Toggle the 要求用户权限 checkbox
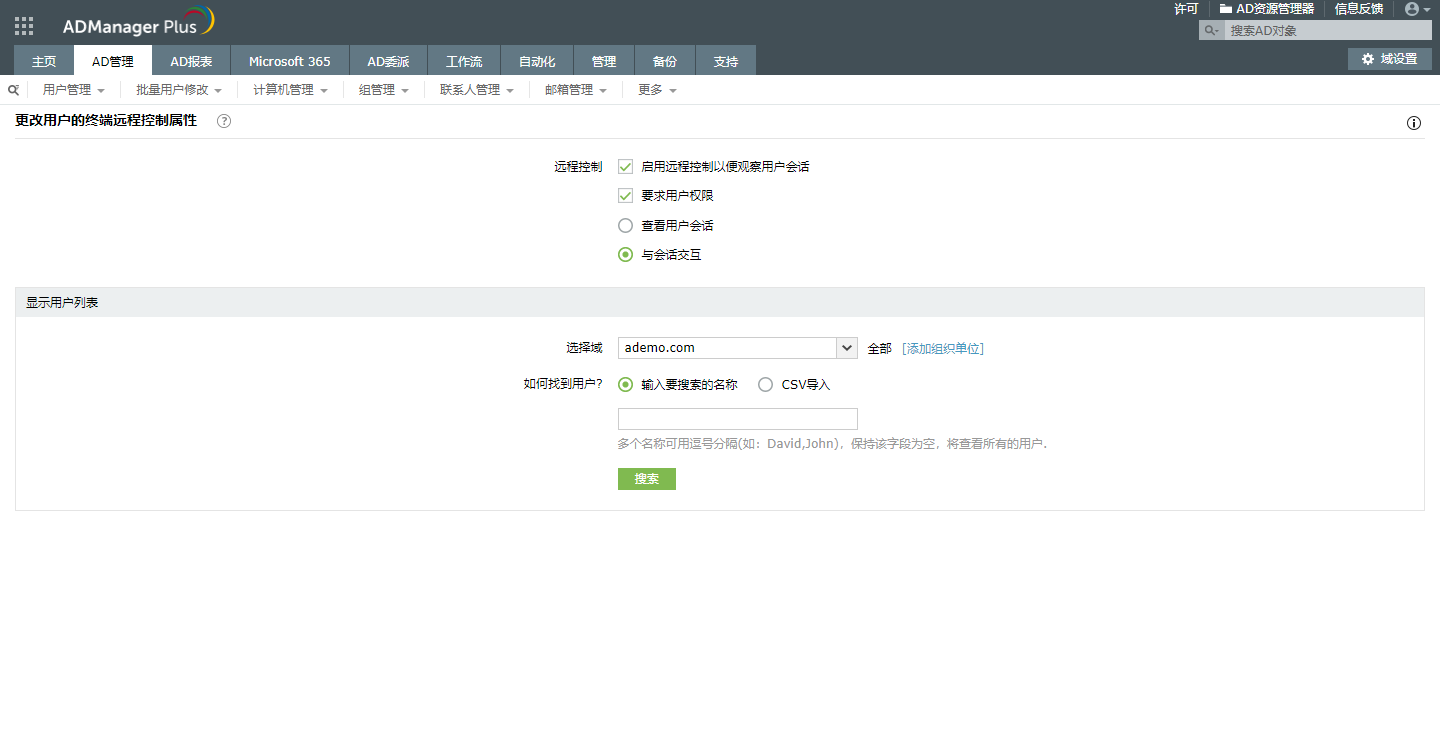The image size is (1440, 749). [626, 196]
